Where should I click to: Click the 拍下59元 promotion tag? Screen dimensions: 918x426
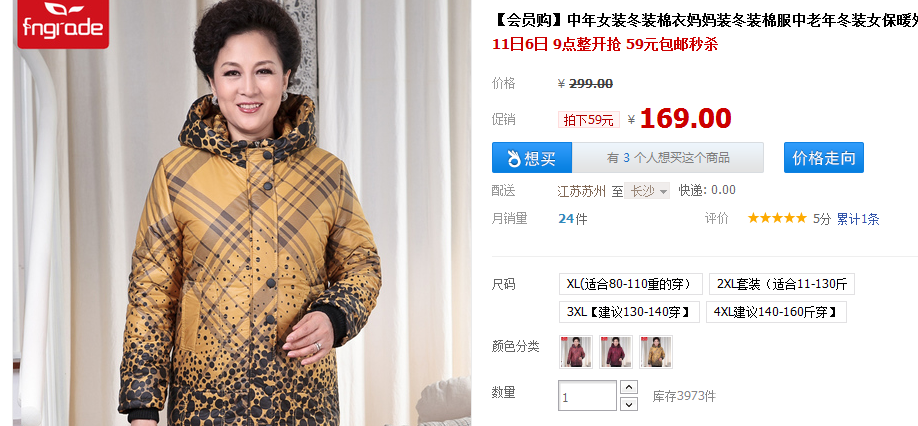tap(588, 120)
